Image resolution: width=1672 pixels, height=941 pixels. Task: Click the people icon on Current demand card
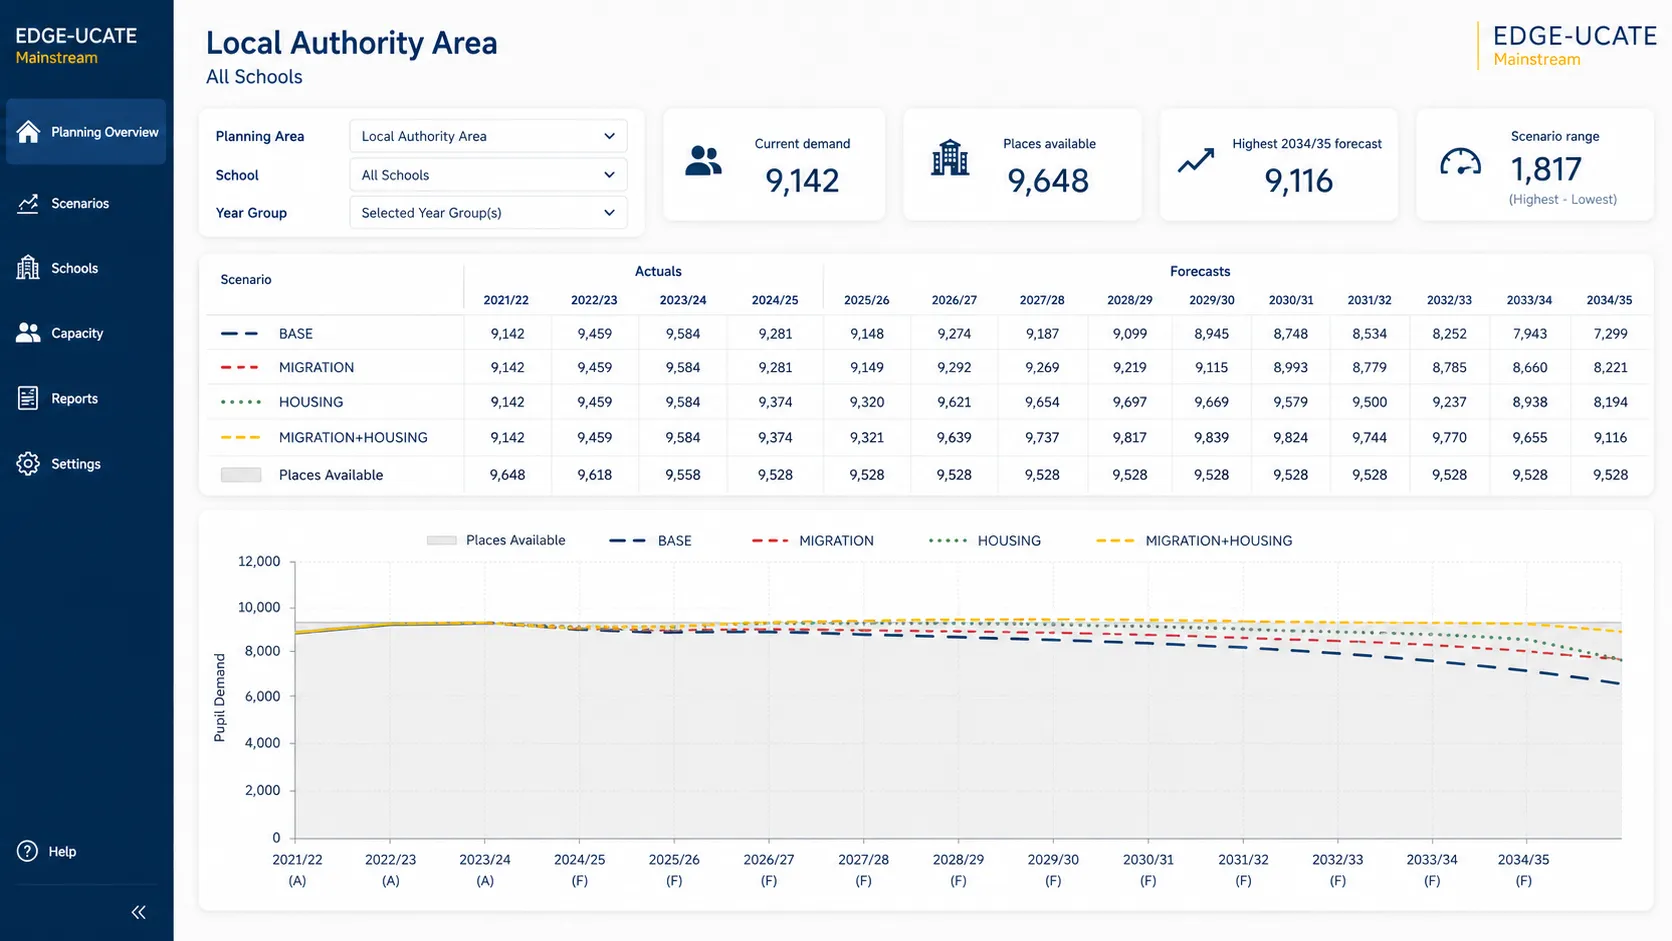click(703, 161)
